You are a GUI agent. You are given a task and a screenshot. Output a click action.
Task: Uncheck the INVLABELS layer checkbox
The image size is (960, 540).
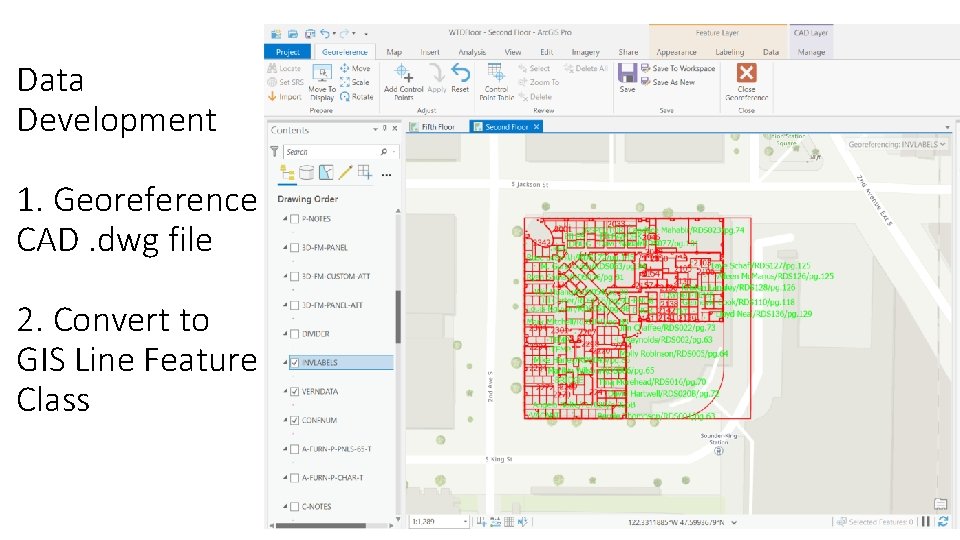(294, 362)
